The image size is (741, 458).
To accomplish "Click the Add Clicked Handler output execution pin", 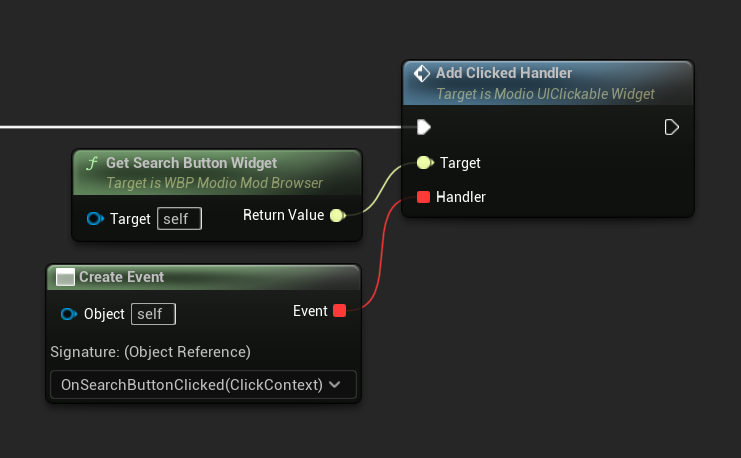I will tap(672, 127).
